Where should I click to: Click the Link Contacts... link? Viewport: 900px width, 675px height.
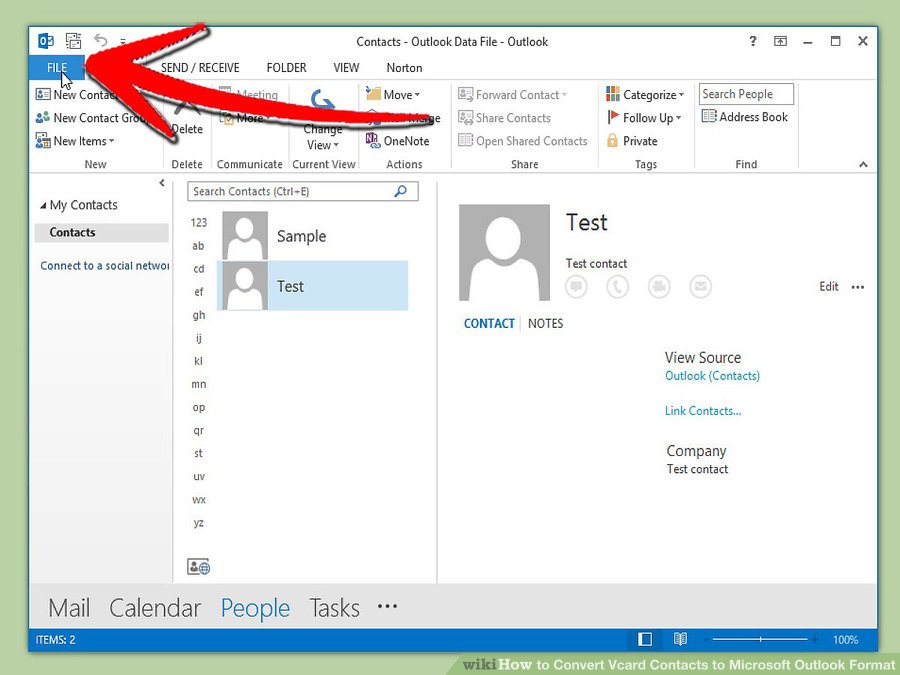(x=703, y=411)
